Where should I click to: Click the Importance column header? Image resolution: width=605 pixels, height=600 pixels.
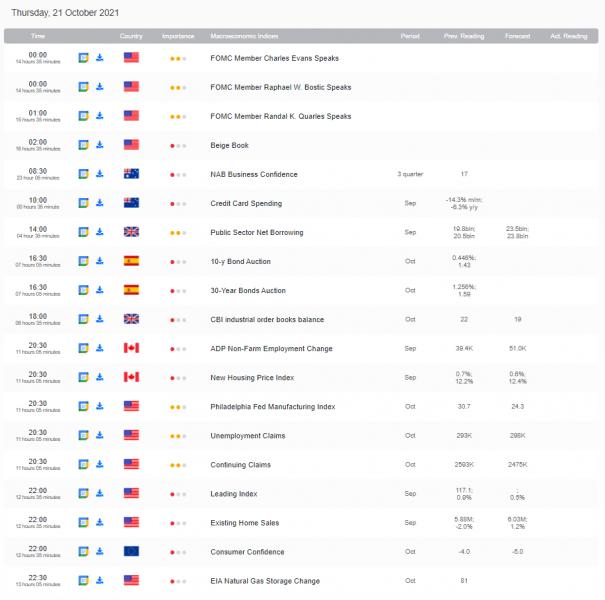pyautogui.click(x=178, y=36)
